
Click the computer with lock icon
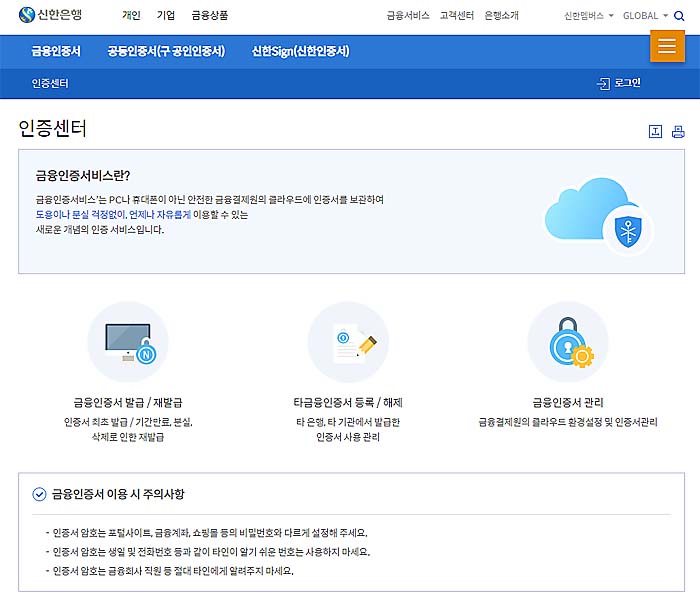click(x=128, y=342)
